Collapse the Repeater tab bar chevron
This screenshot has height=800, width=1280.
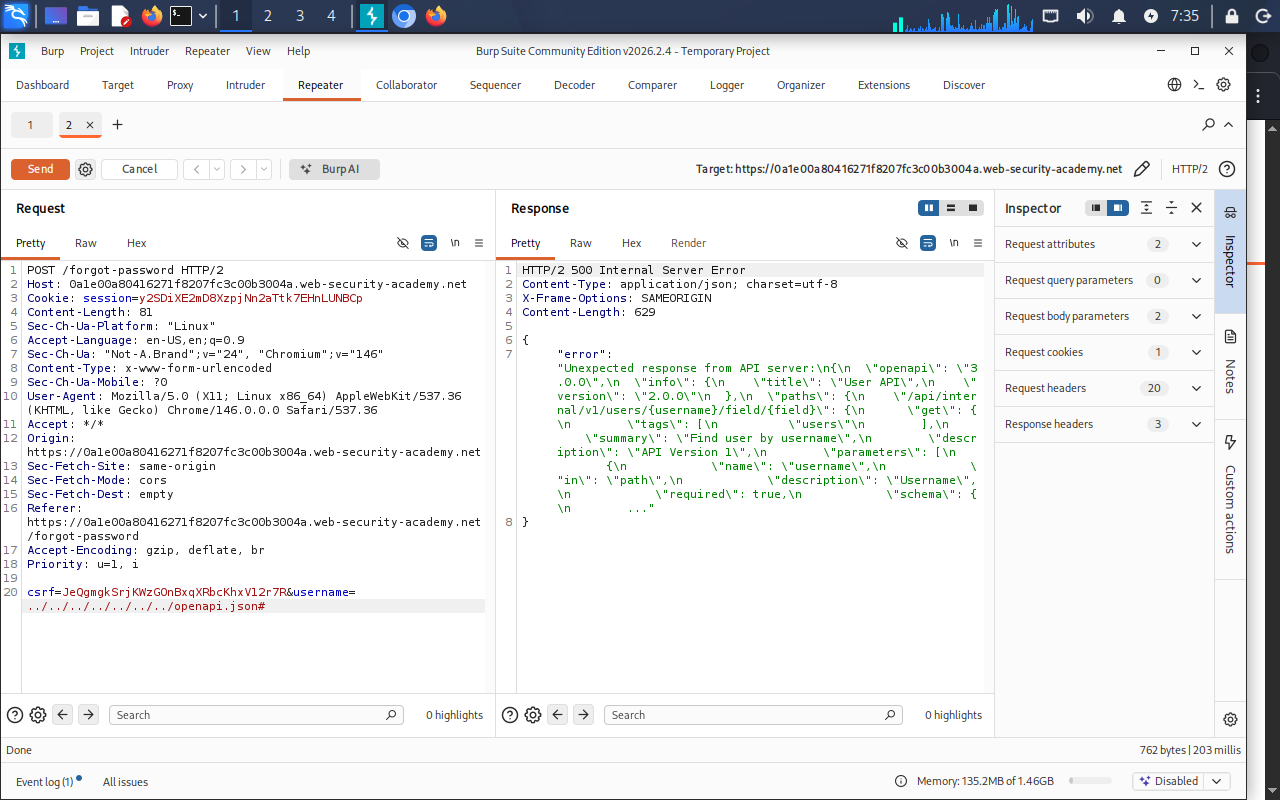1229,125
